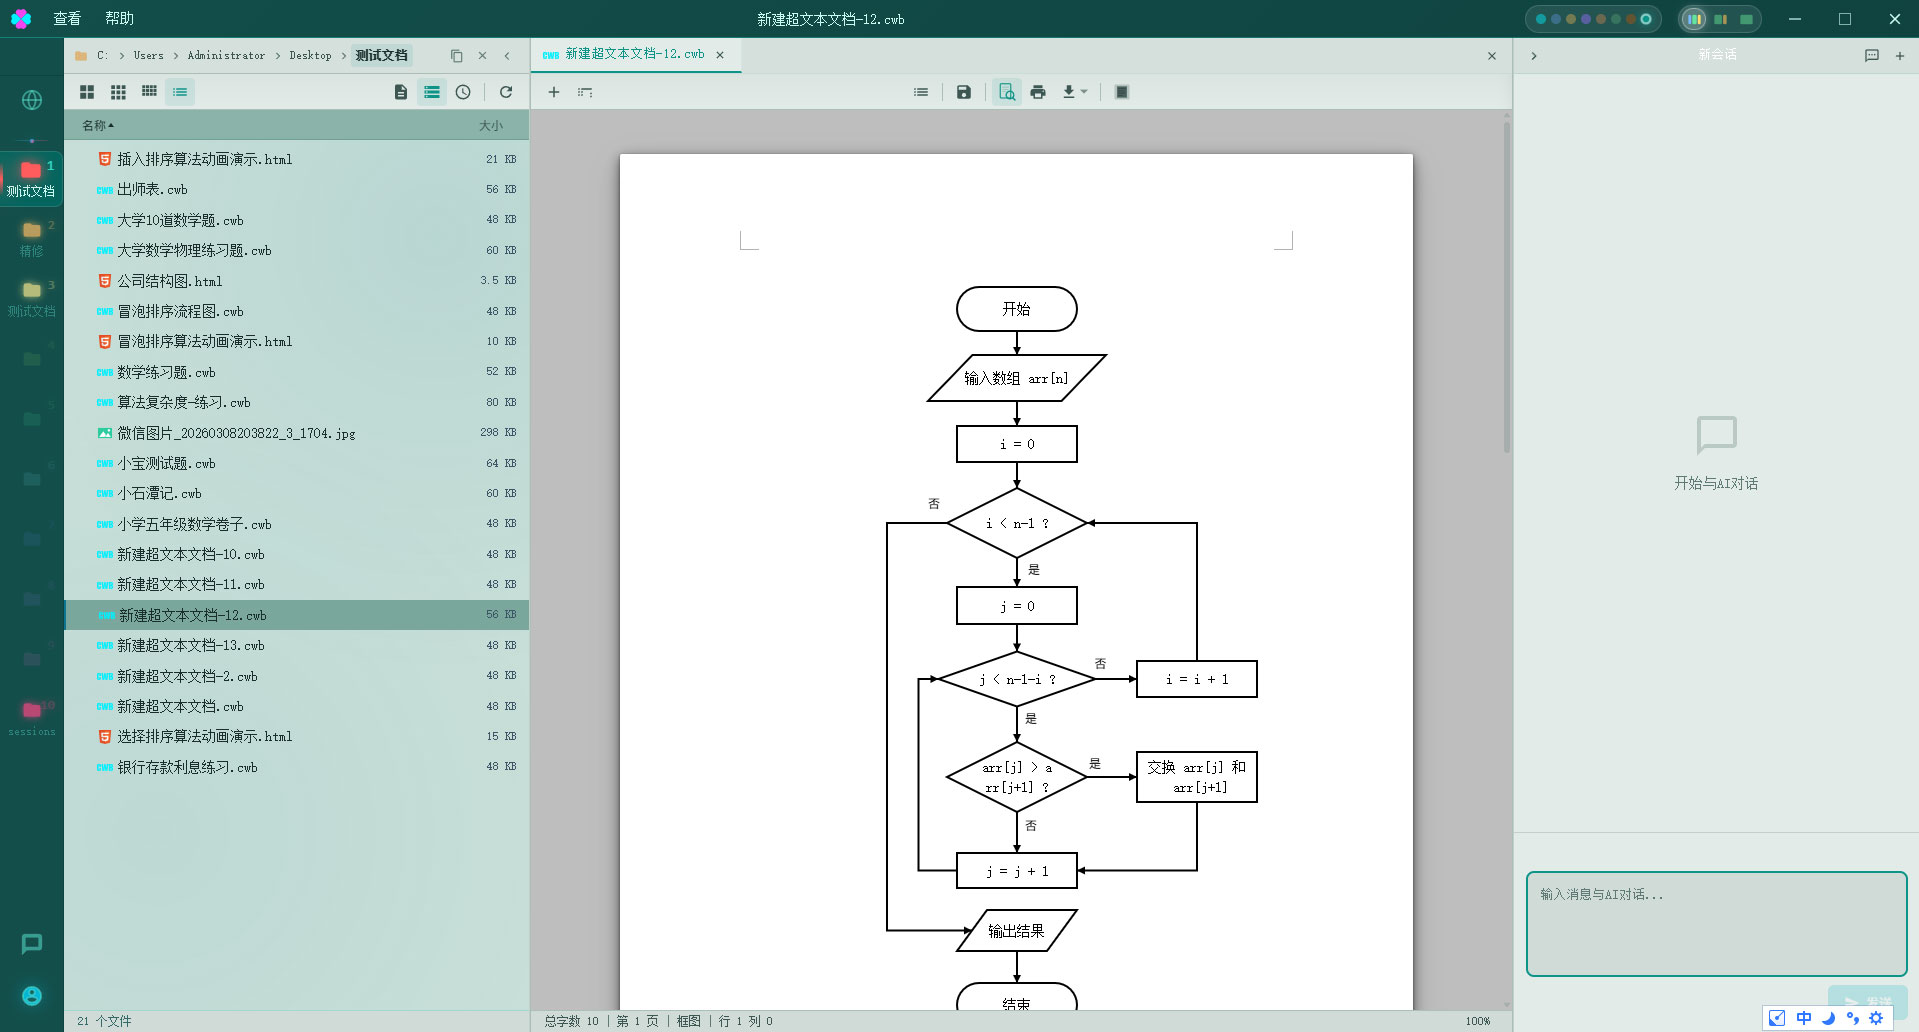Click the globe icon in left sidebar
This screenshot has width=1919, height=1032.
coord(32,100)
